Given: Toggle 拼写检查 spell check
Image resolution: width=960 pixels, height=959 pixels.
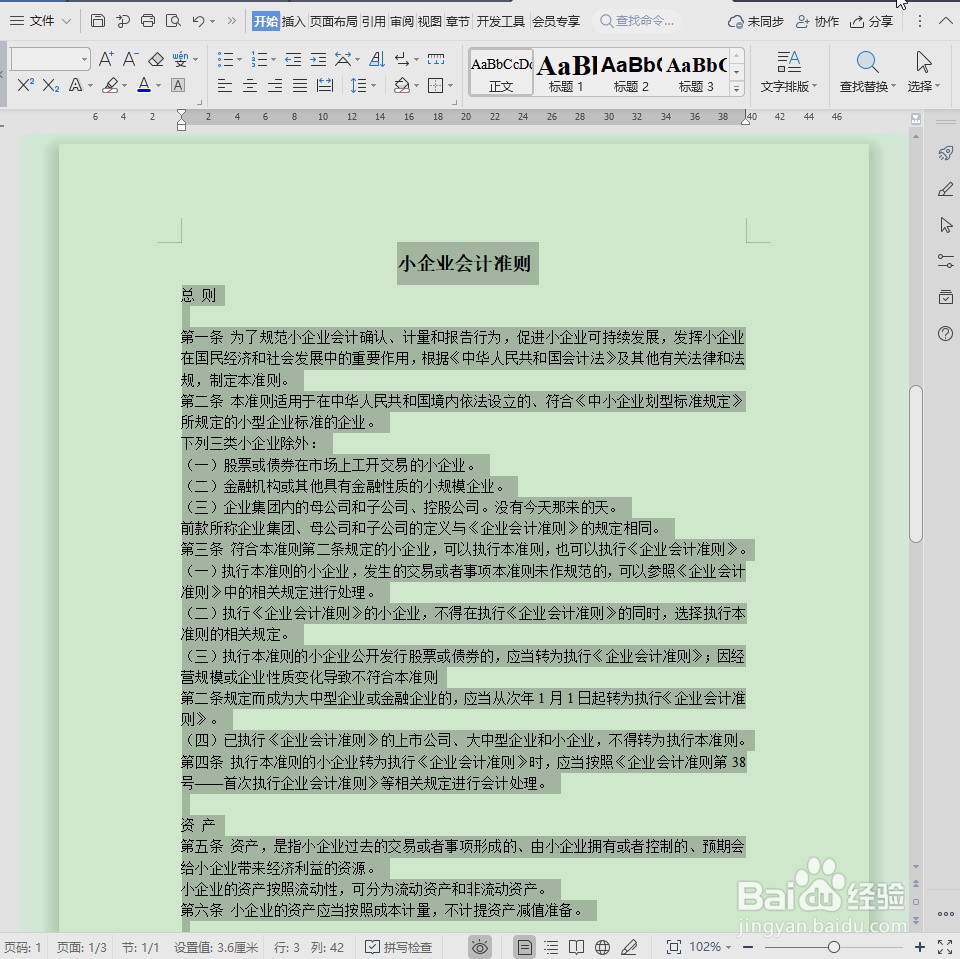Looking at the screenshot, I should (x=399, y=947).
